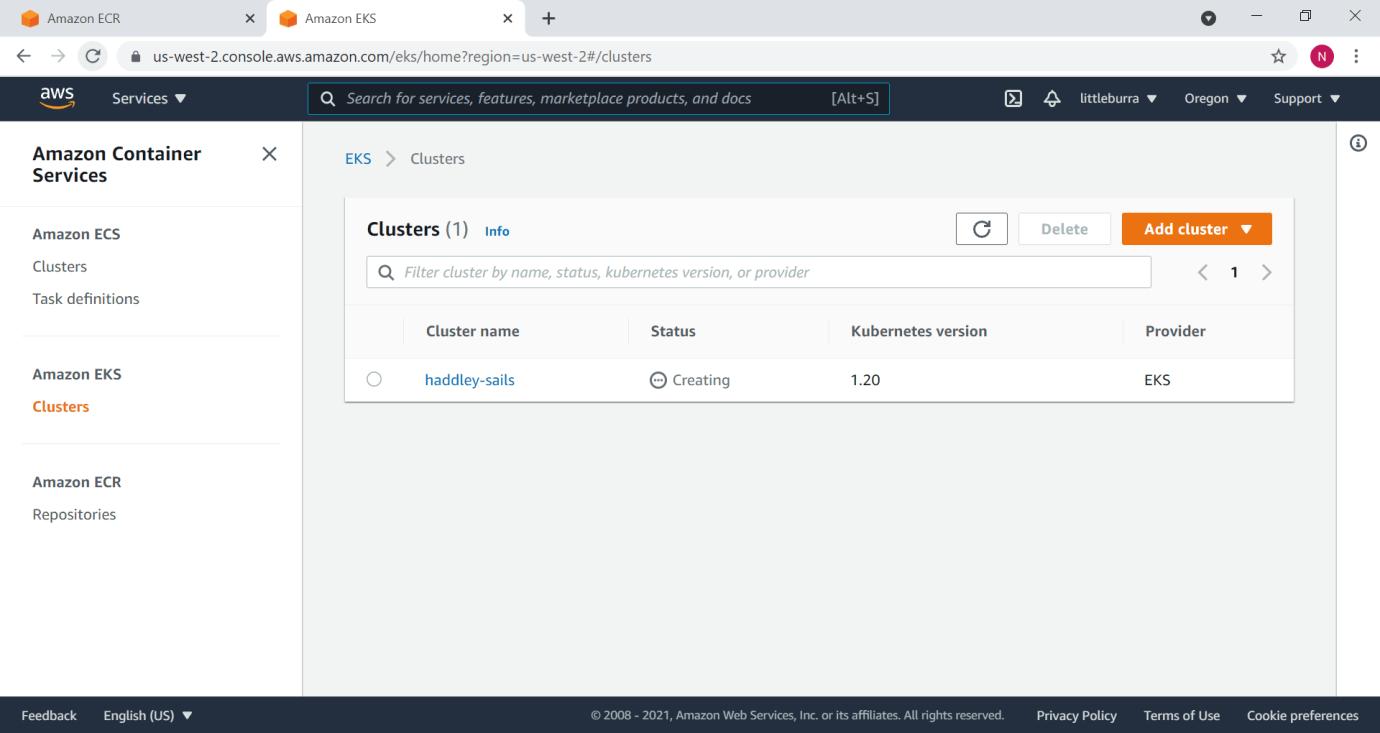Focus the AWS services search box
Viewport: 1380px width, 733px height.
click(x=598, y=98)
